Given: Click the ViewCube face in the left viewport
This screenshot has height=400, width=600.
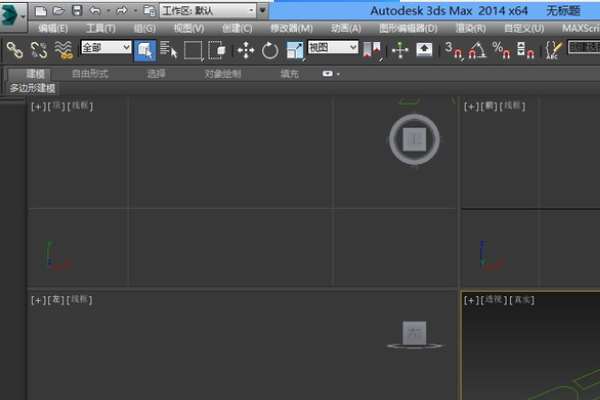Looking at the screenshot, I should click(x=414, y=333).
